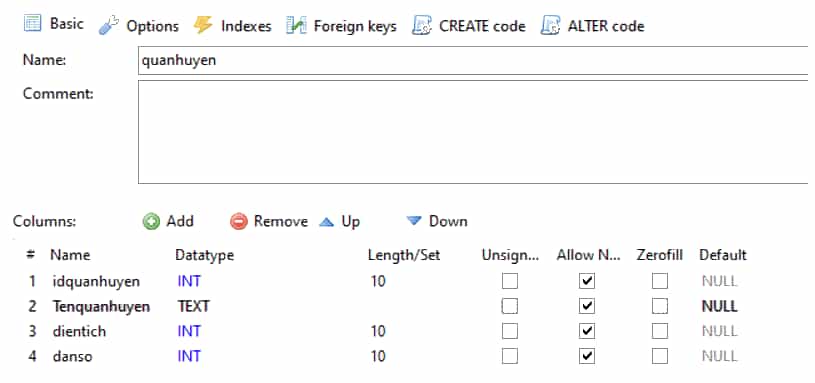Enable Zerofill for danso column
This screenshot has width=815, height=383.
tap(660, 356)
